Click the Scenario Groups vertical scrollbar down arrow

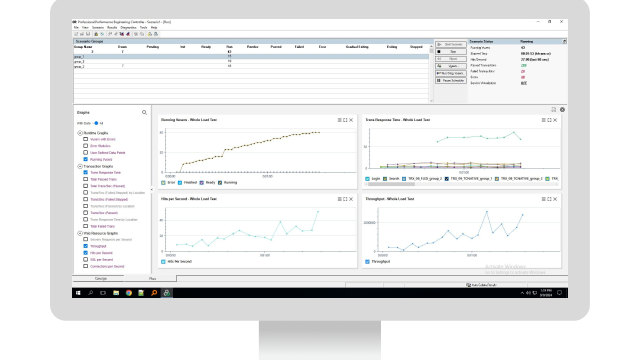(x=431, y=100)
